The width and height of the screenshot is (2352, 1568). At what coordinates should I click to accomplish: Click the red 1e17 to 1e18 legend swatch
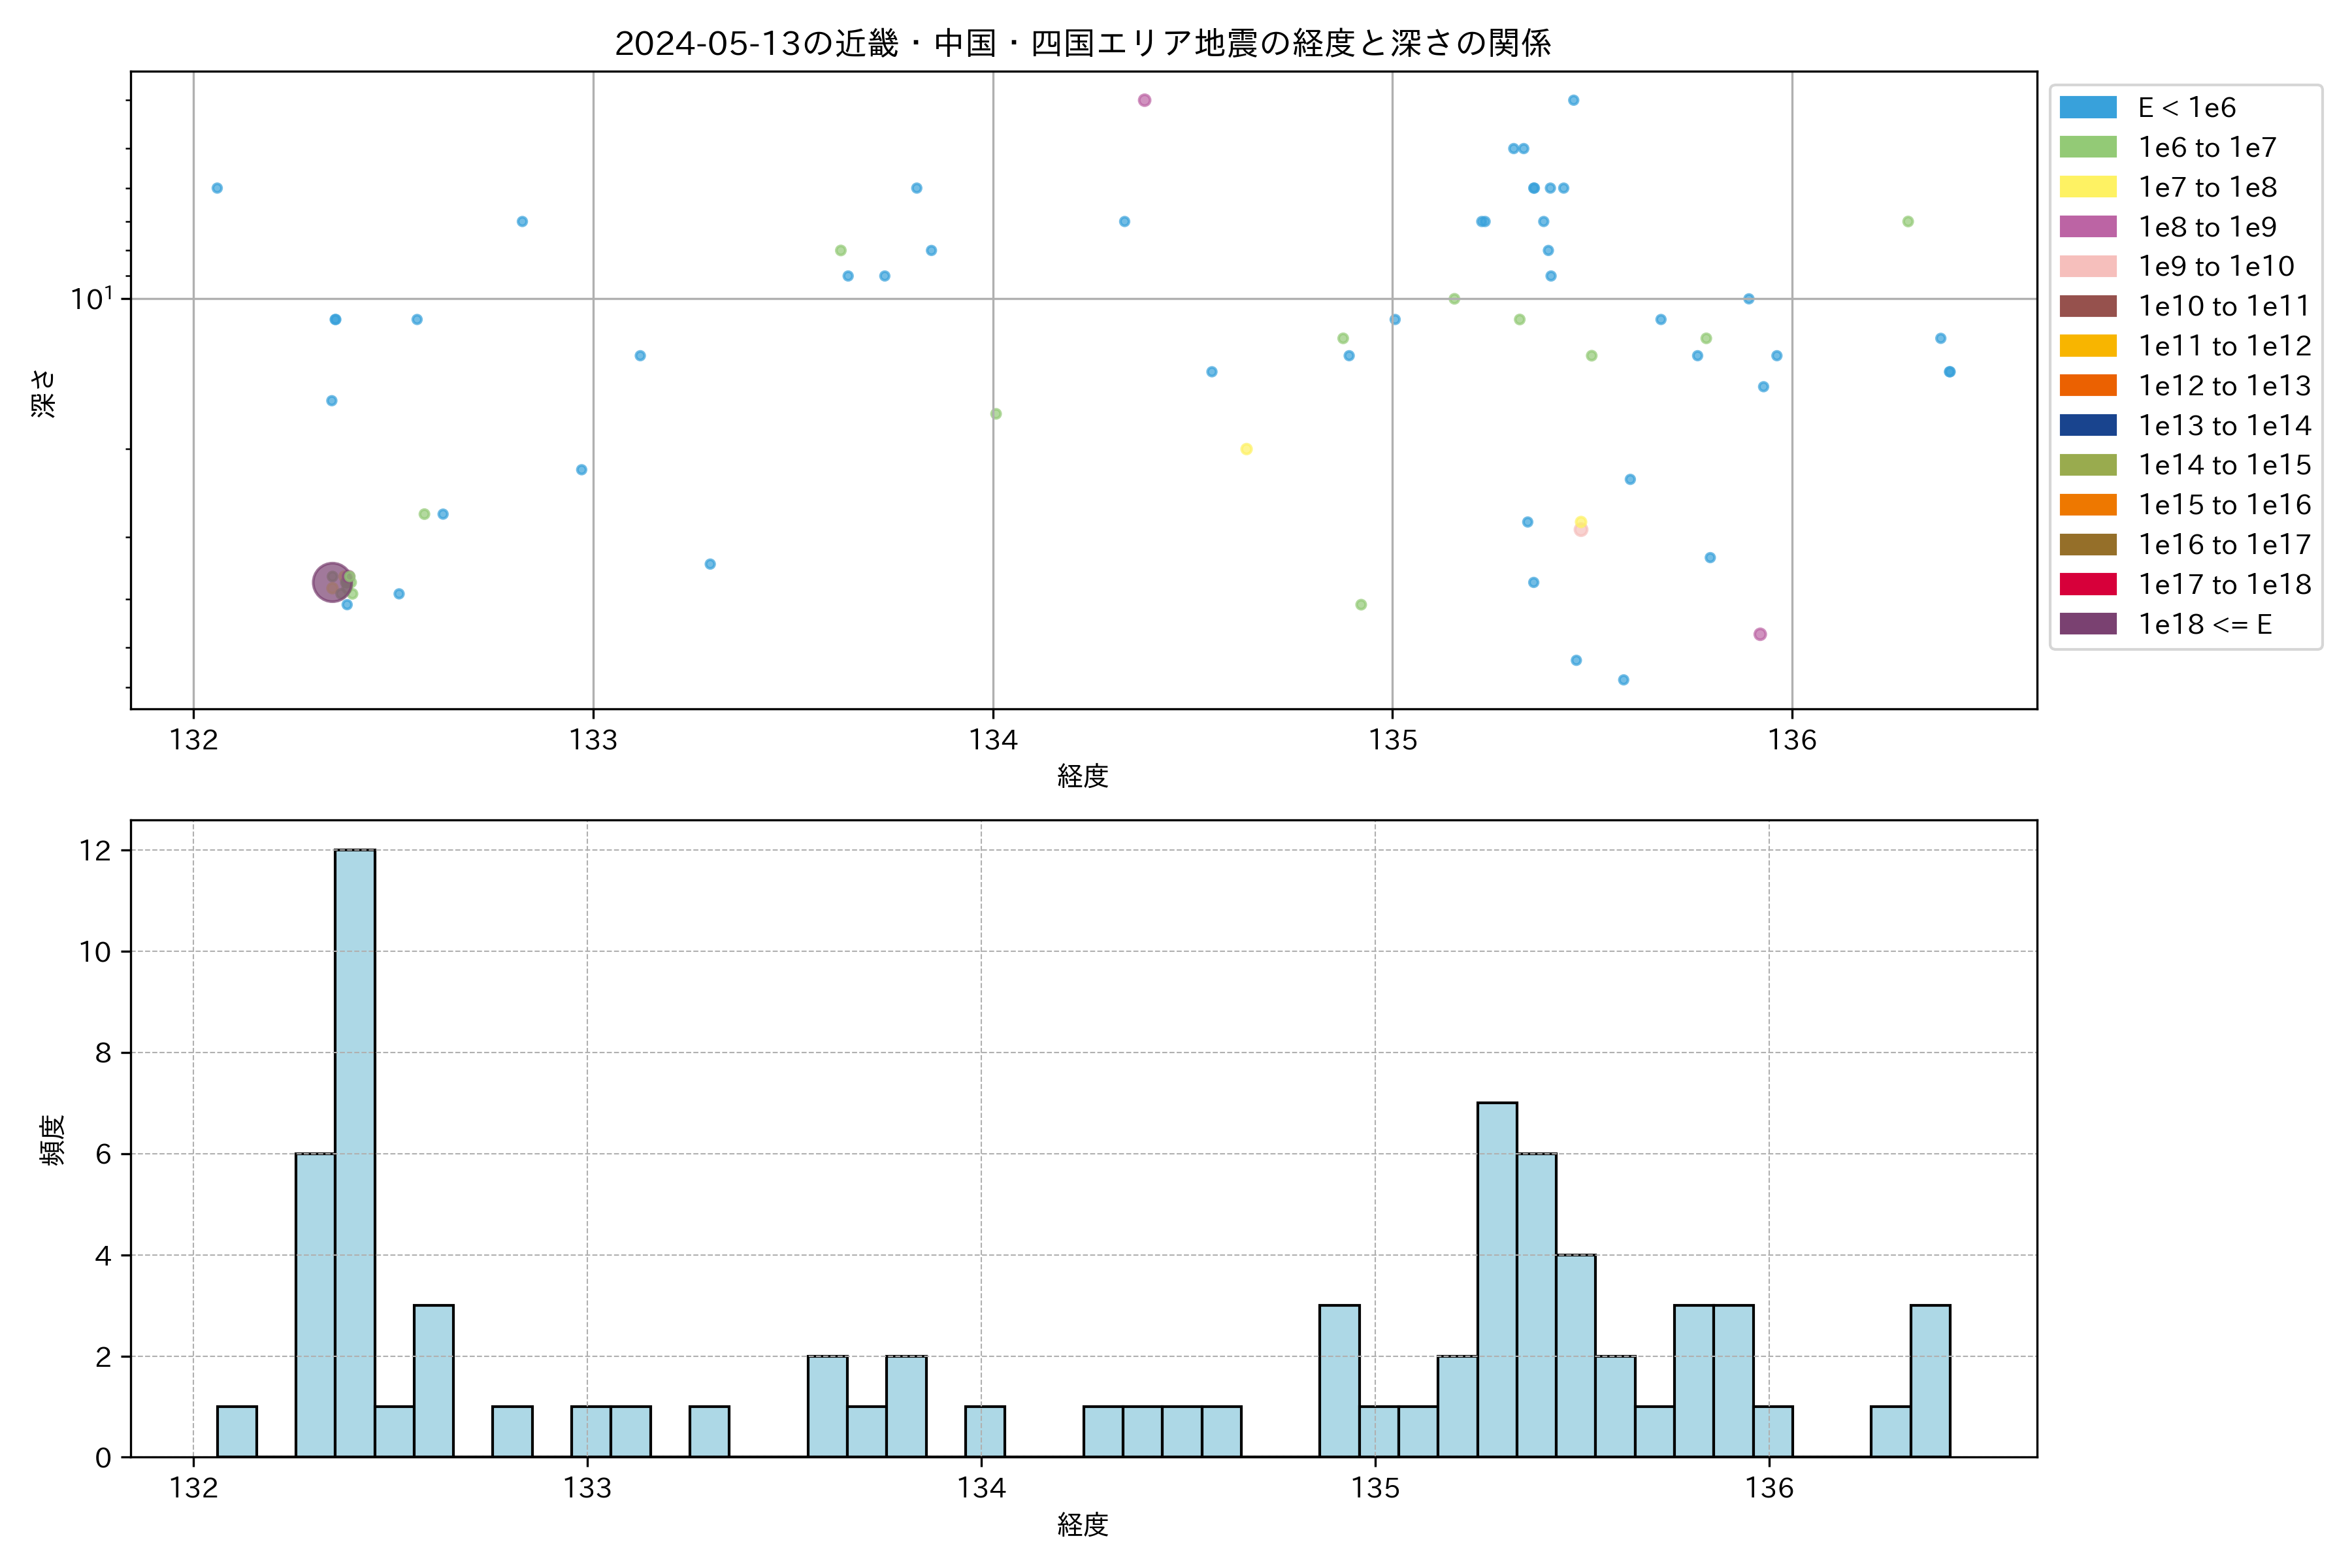(2088, 585)
